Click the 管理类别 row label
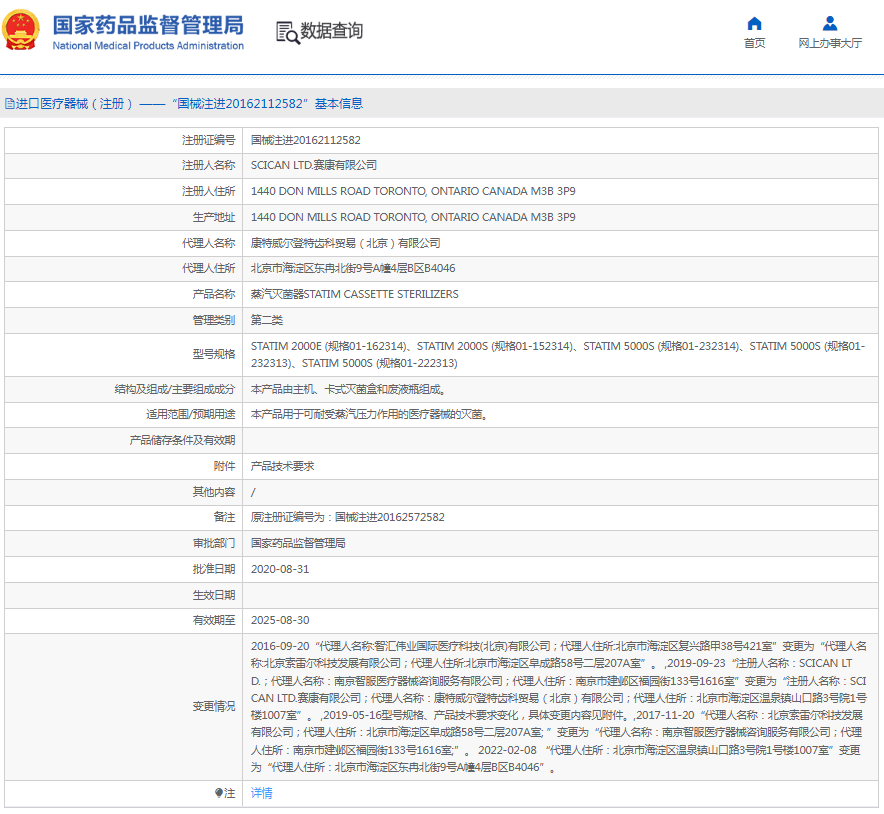This screenshot has height=814, width=884. 214,320
